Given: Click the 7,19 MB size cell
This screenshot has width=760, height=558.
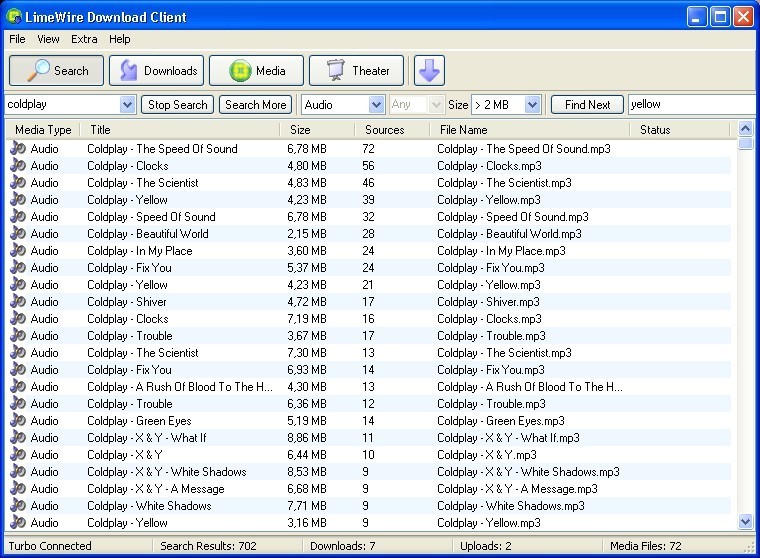Looking at the screenshot, I should (307, 319).
